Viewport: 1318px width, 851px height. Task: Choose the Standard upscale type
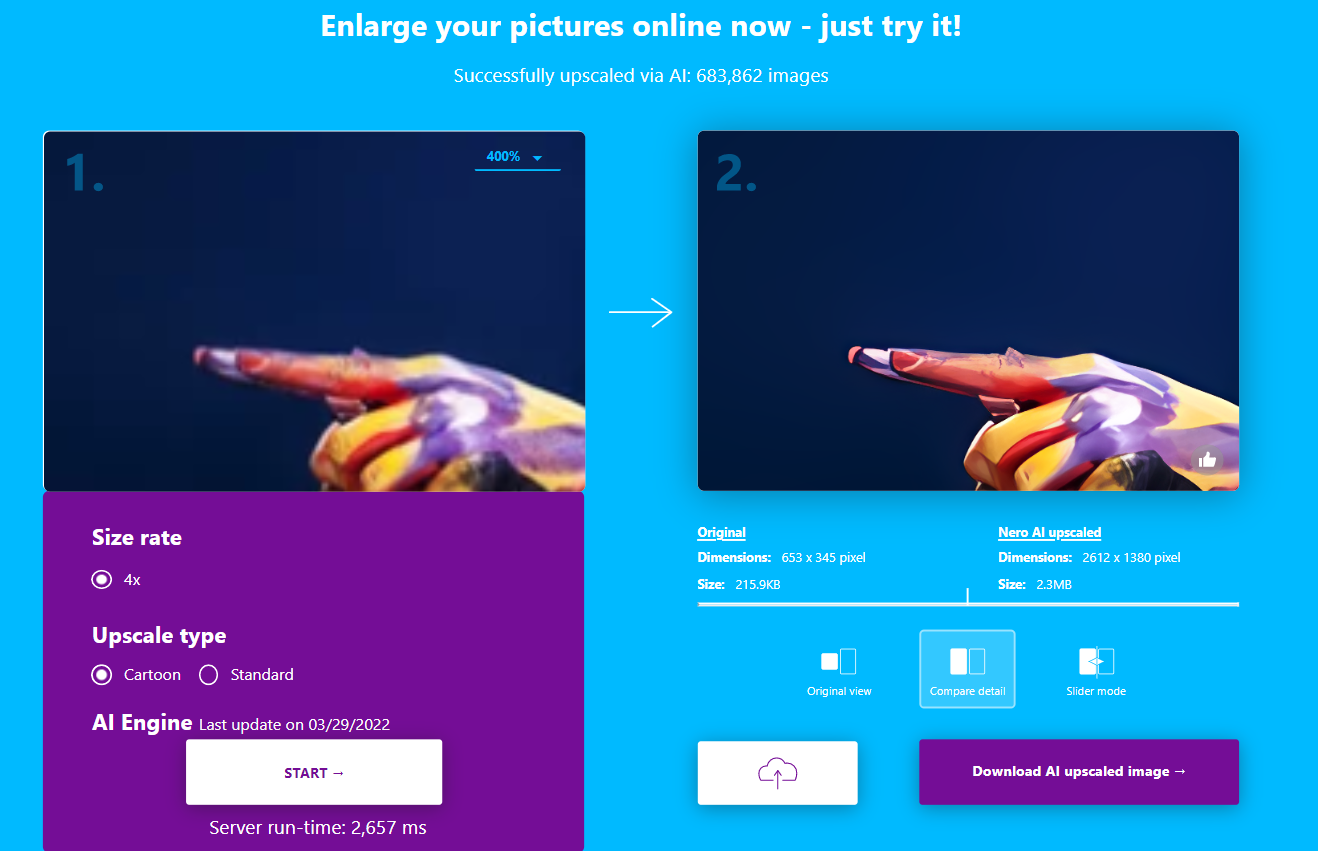click(x=208, y=675)
